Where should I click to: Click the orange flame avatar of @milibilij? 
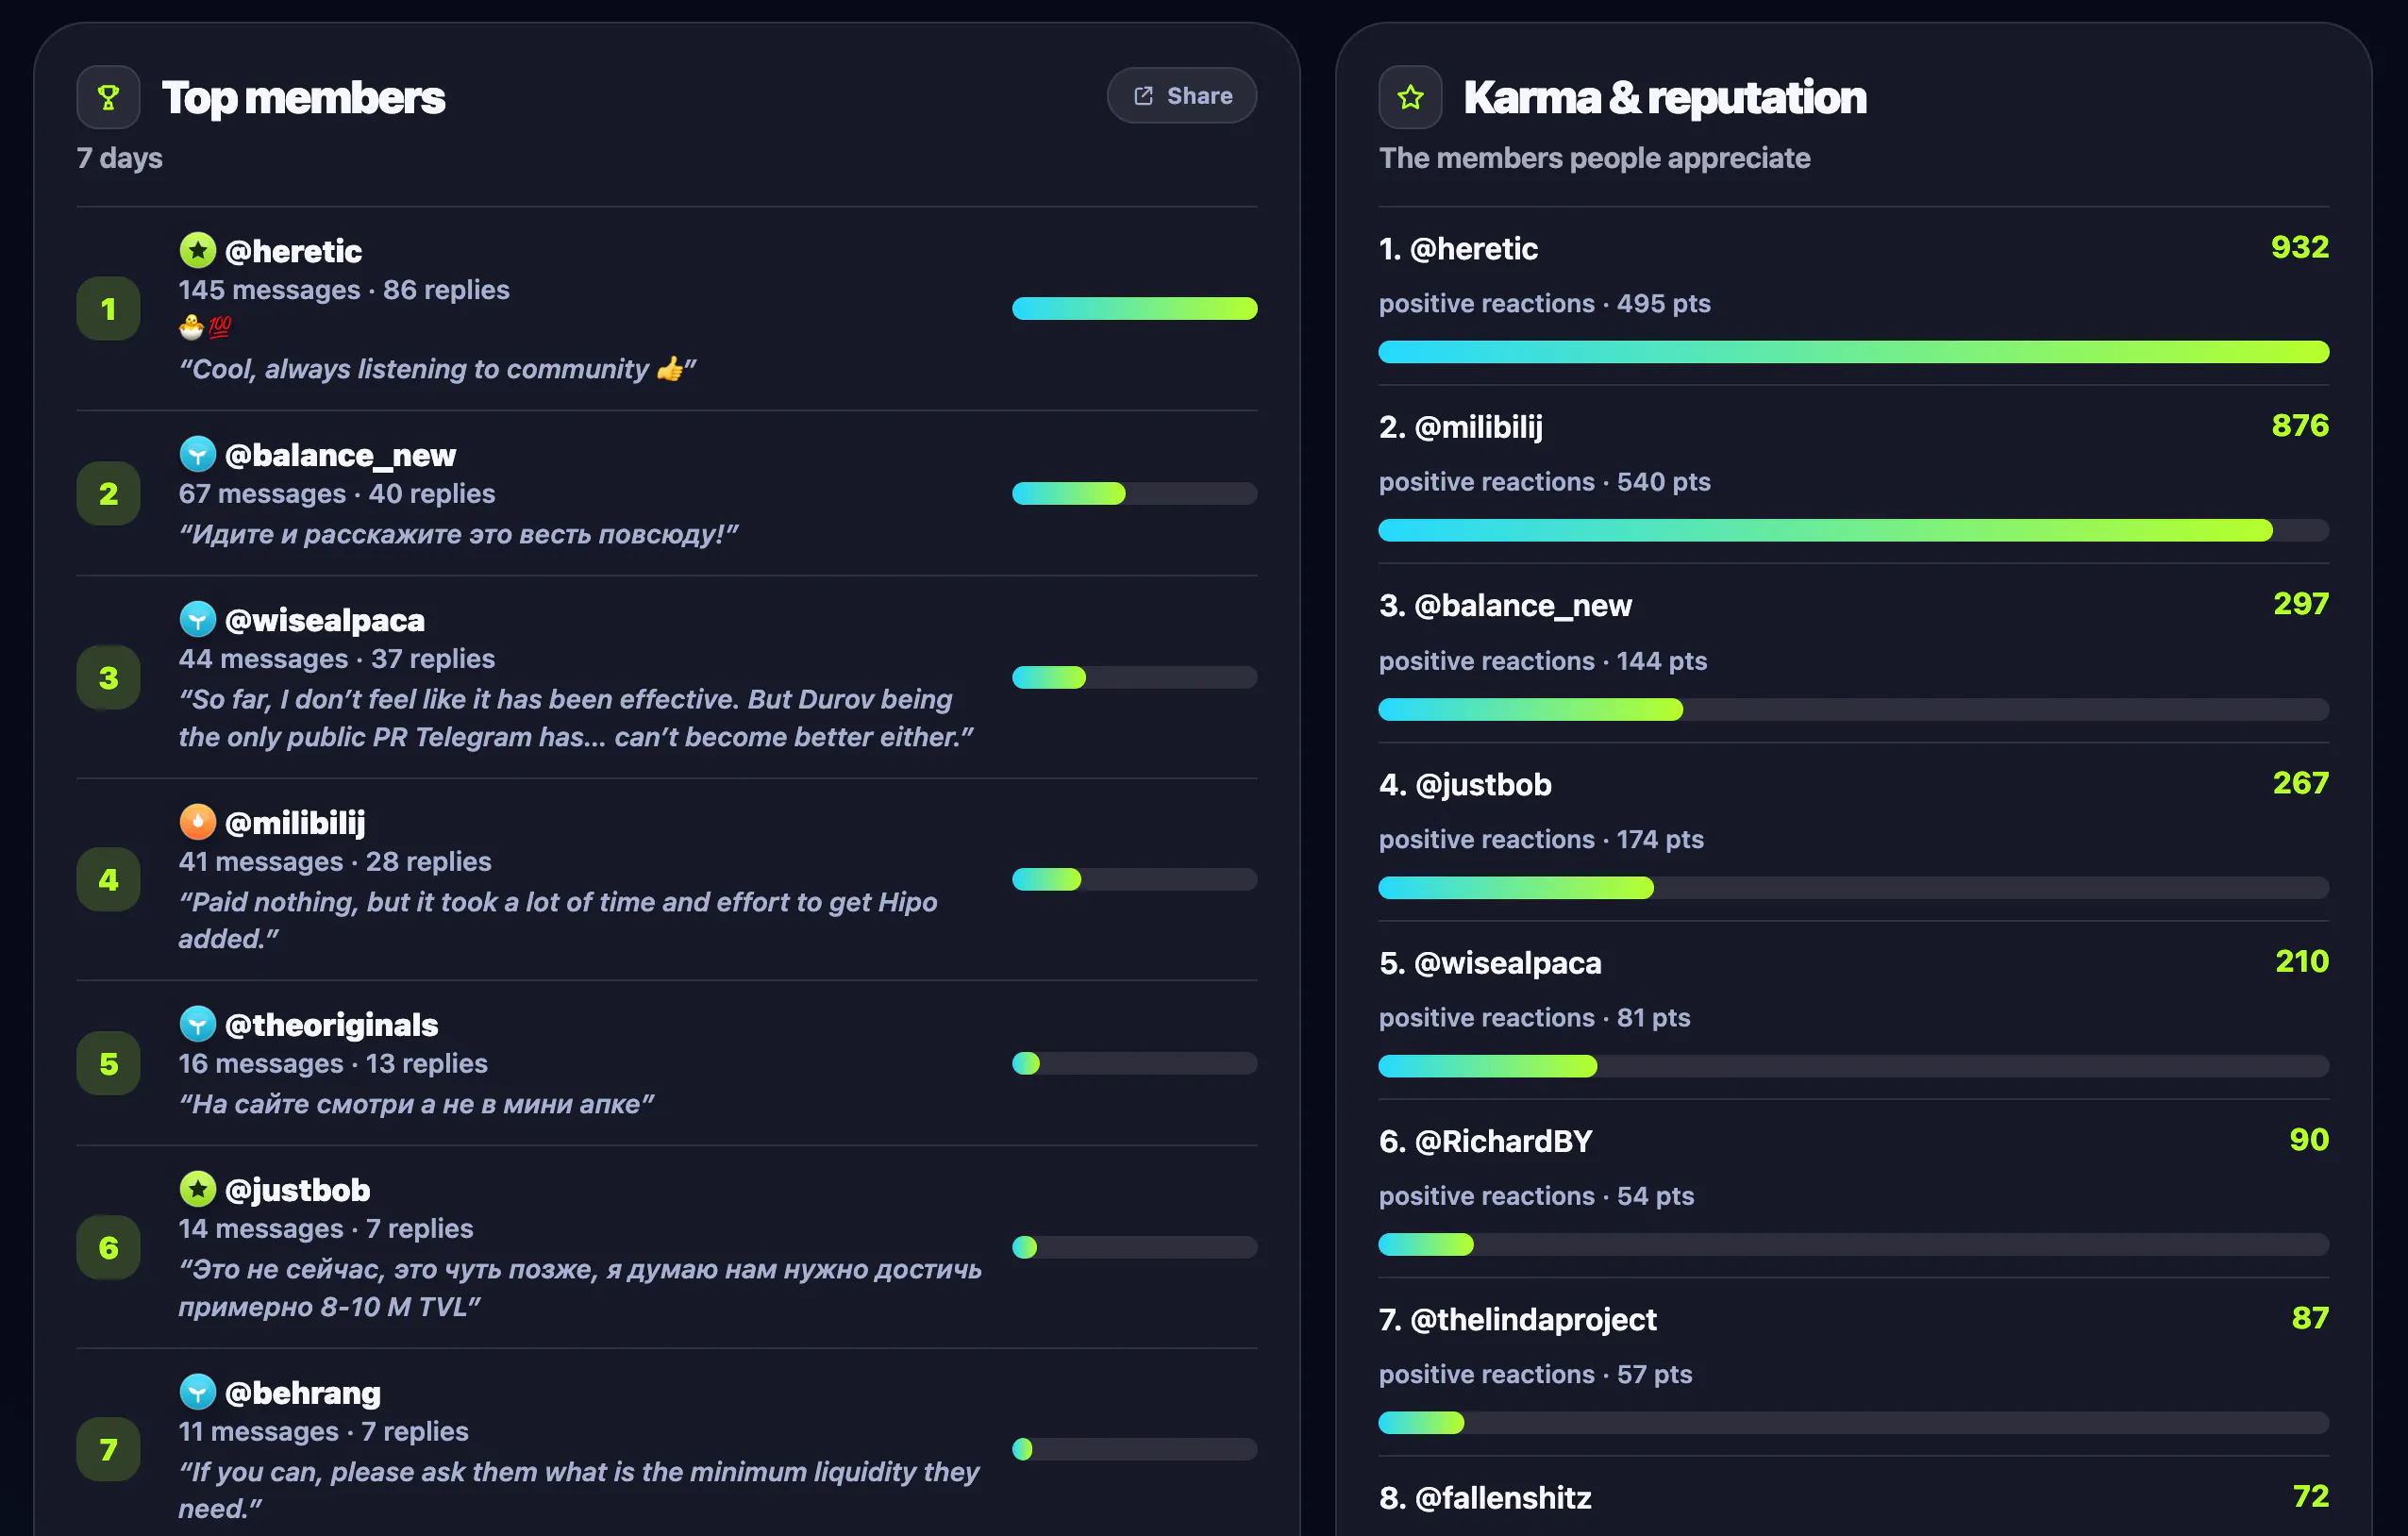coord(197,822)
